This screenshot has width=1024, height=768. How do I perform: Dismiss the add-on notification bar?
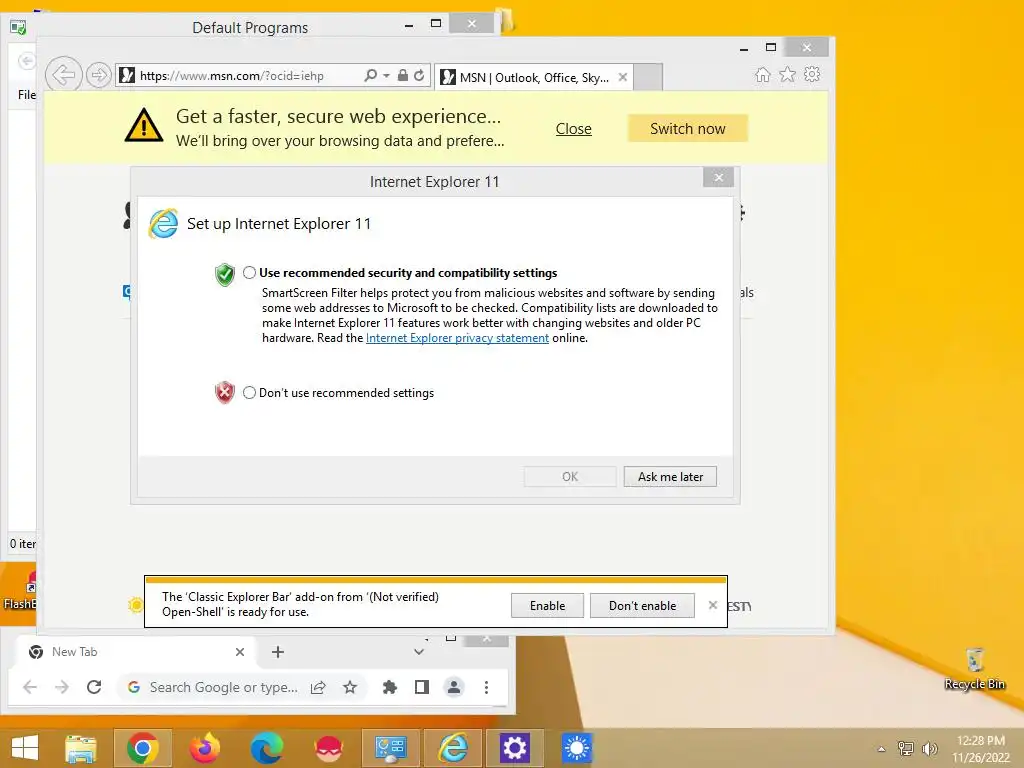click(x=712, y=605)
